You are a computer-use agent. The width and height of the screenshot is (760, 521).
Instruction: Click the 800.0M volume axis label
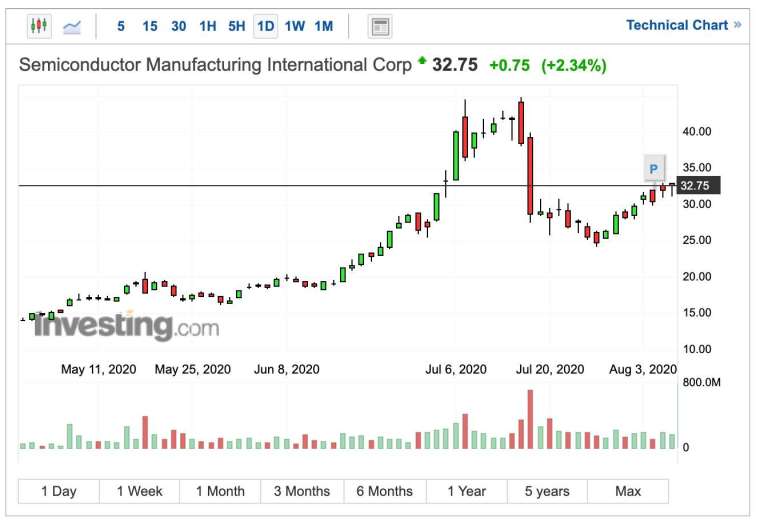pyautogui.click(x=701, y=382)
